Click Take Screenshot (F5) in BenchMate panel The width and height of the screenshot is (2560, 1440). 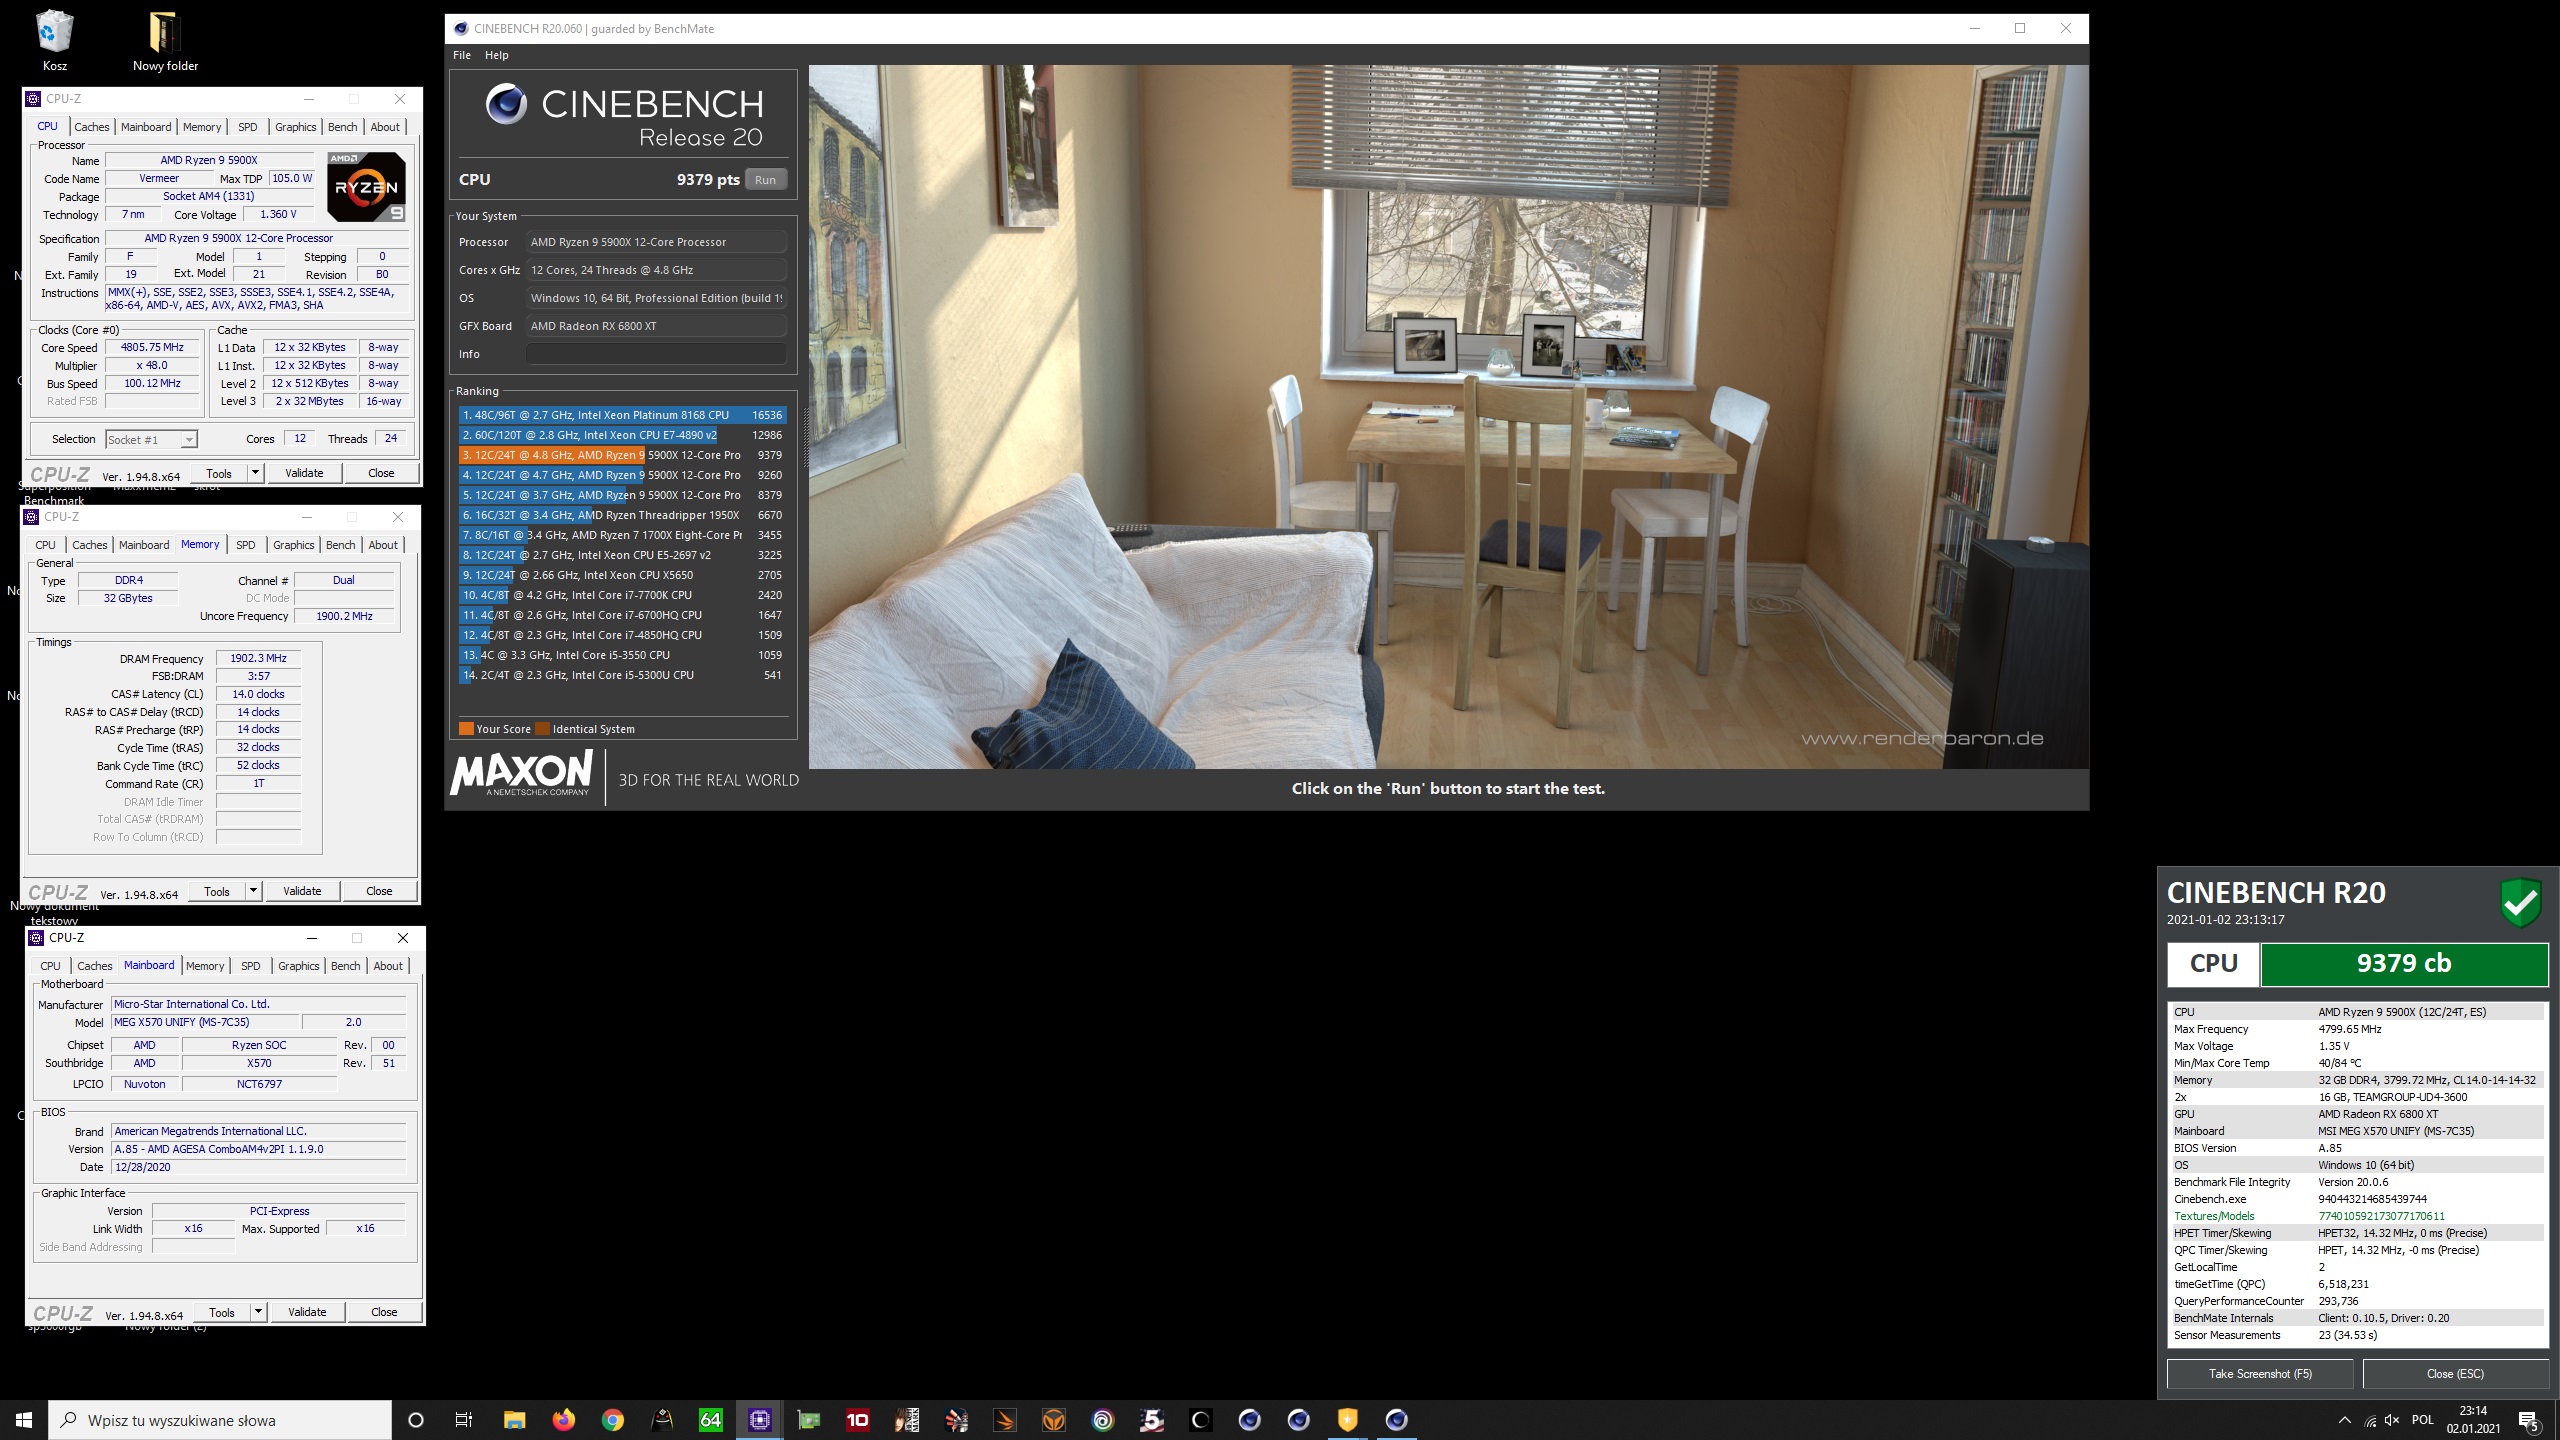tap(2260, 1374)
